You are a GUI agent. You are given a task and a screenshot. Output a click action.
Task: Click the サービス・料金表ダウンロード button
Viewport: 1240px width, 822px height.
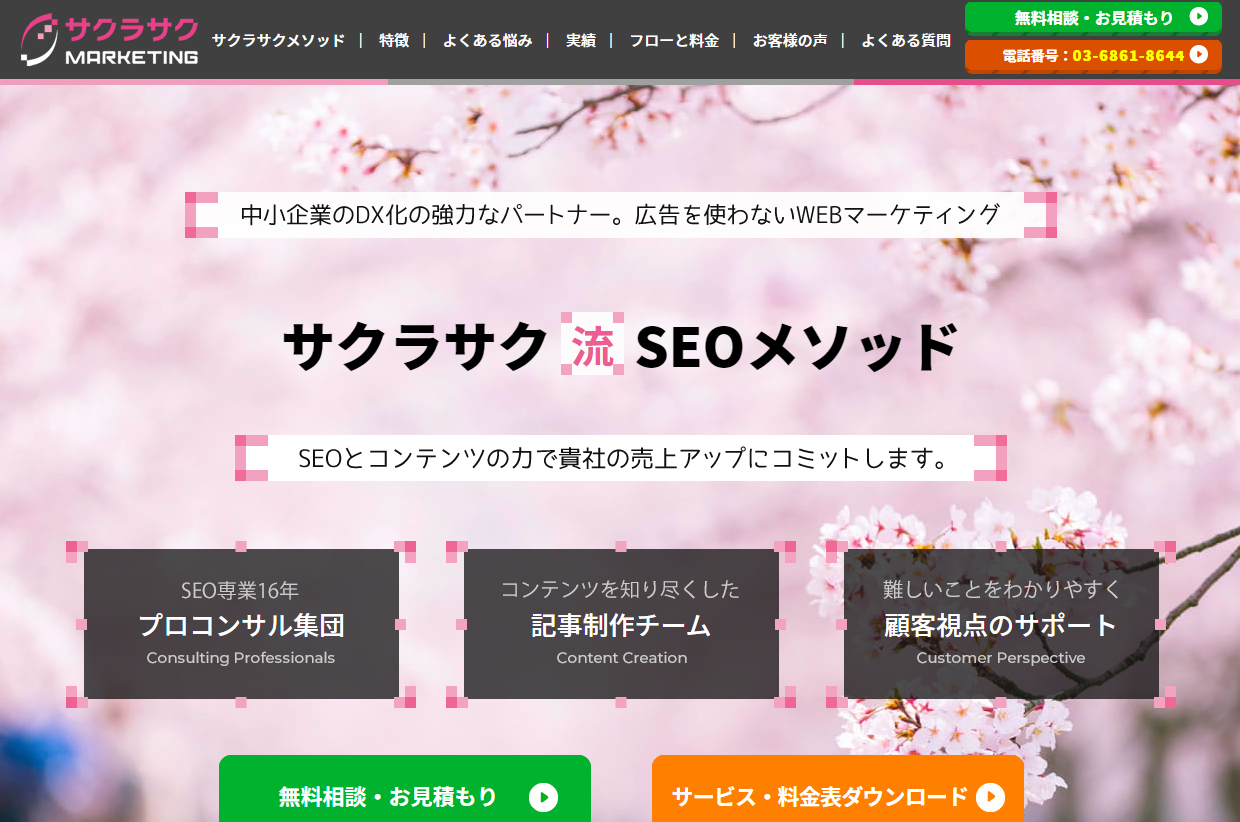click(838, 789)
